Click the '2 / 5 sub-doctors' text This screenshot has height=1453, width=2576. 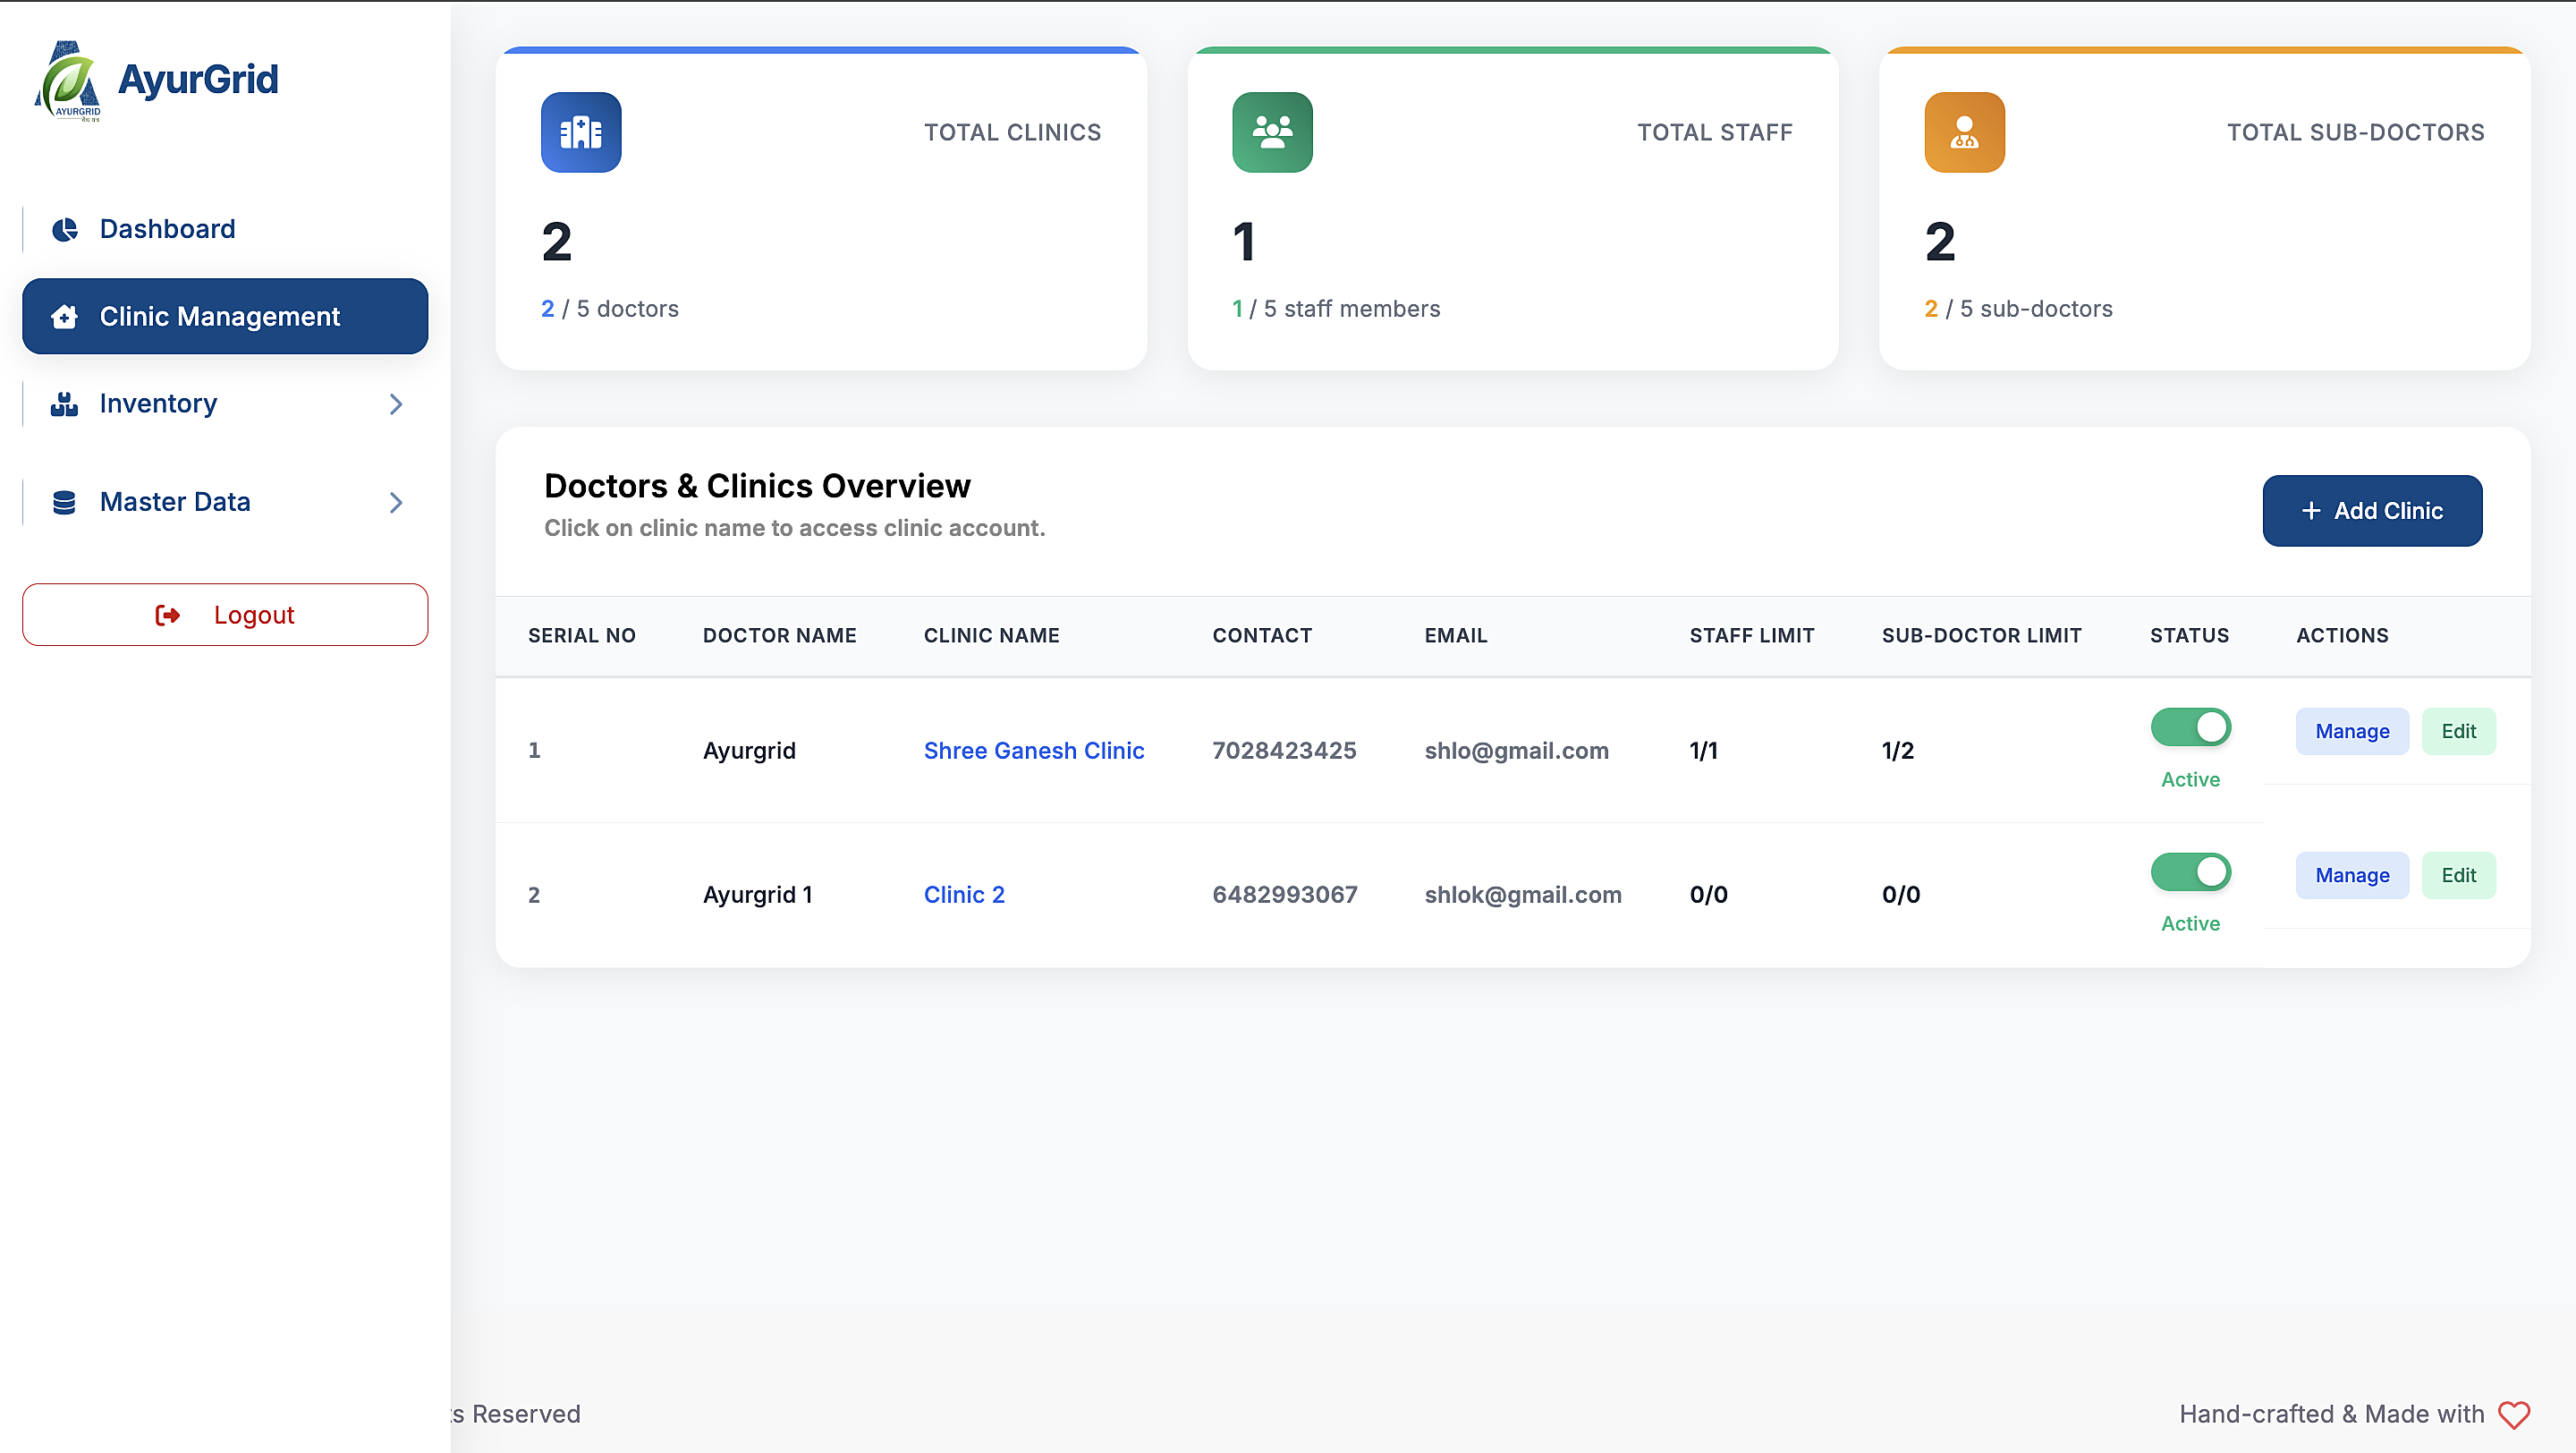click(2018, 309)
